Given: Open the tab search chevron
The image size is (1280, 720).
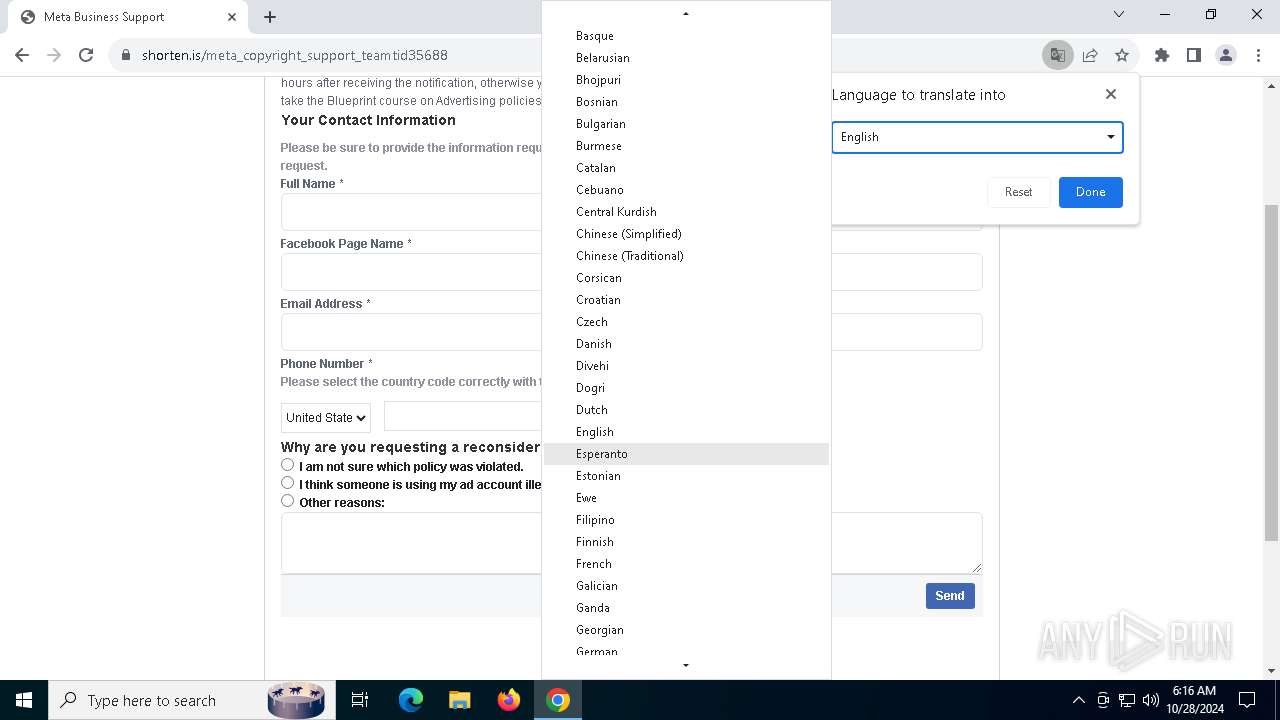Looking at the screenshot, I should (x=1119, y=14).
